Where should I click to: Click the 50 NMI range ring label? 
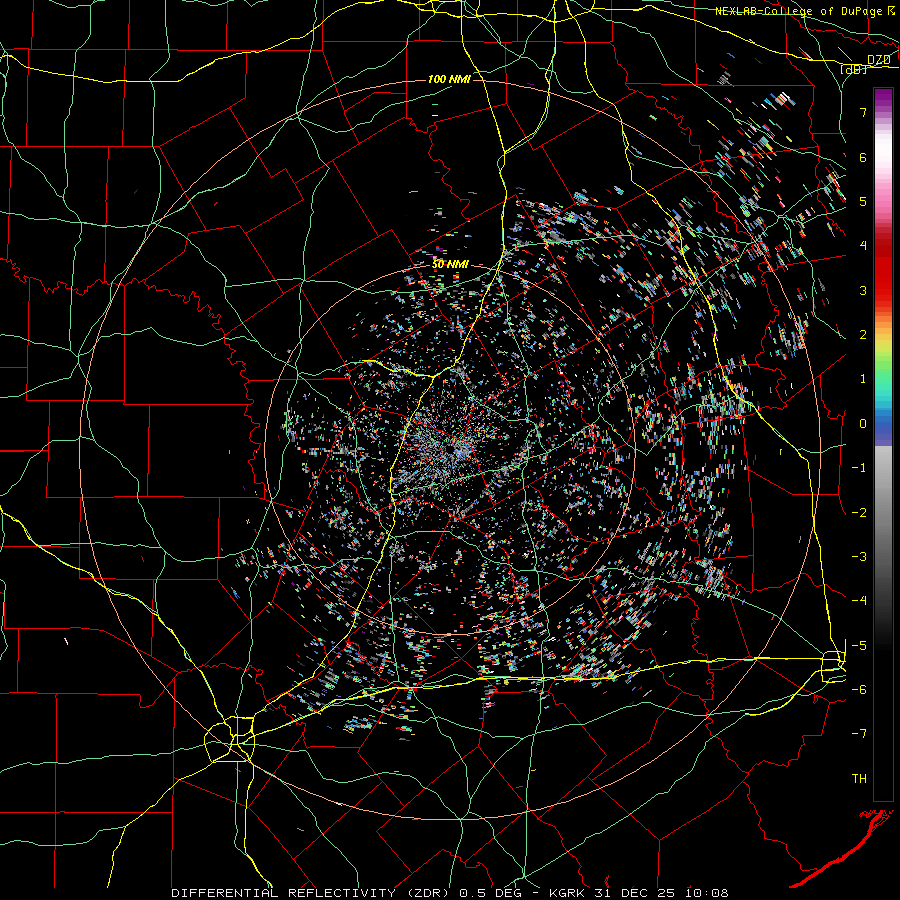tap(450, 265)
